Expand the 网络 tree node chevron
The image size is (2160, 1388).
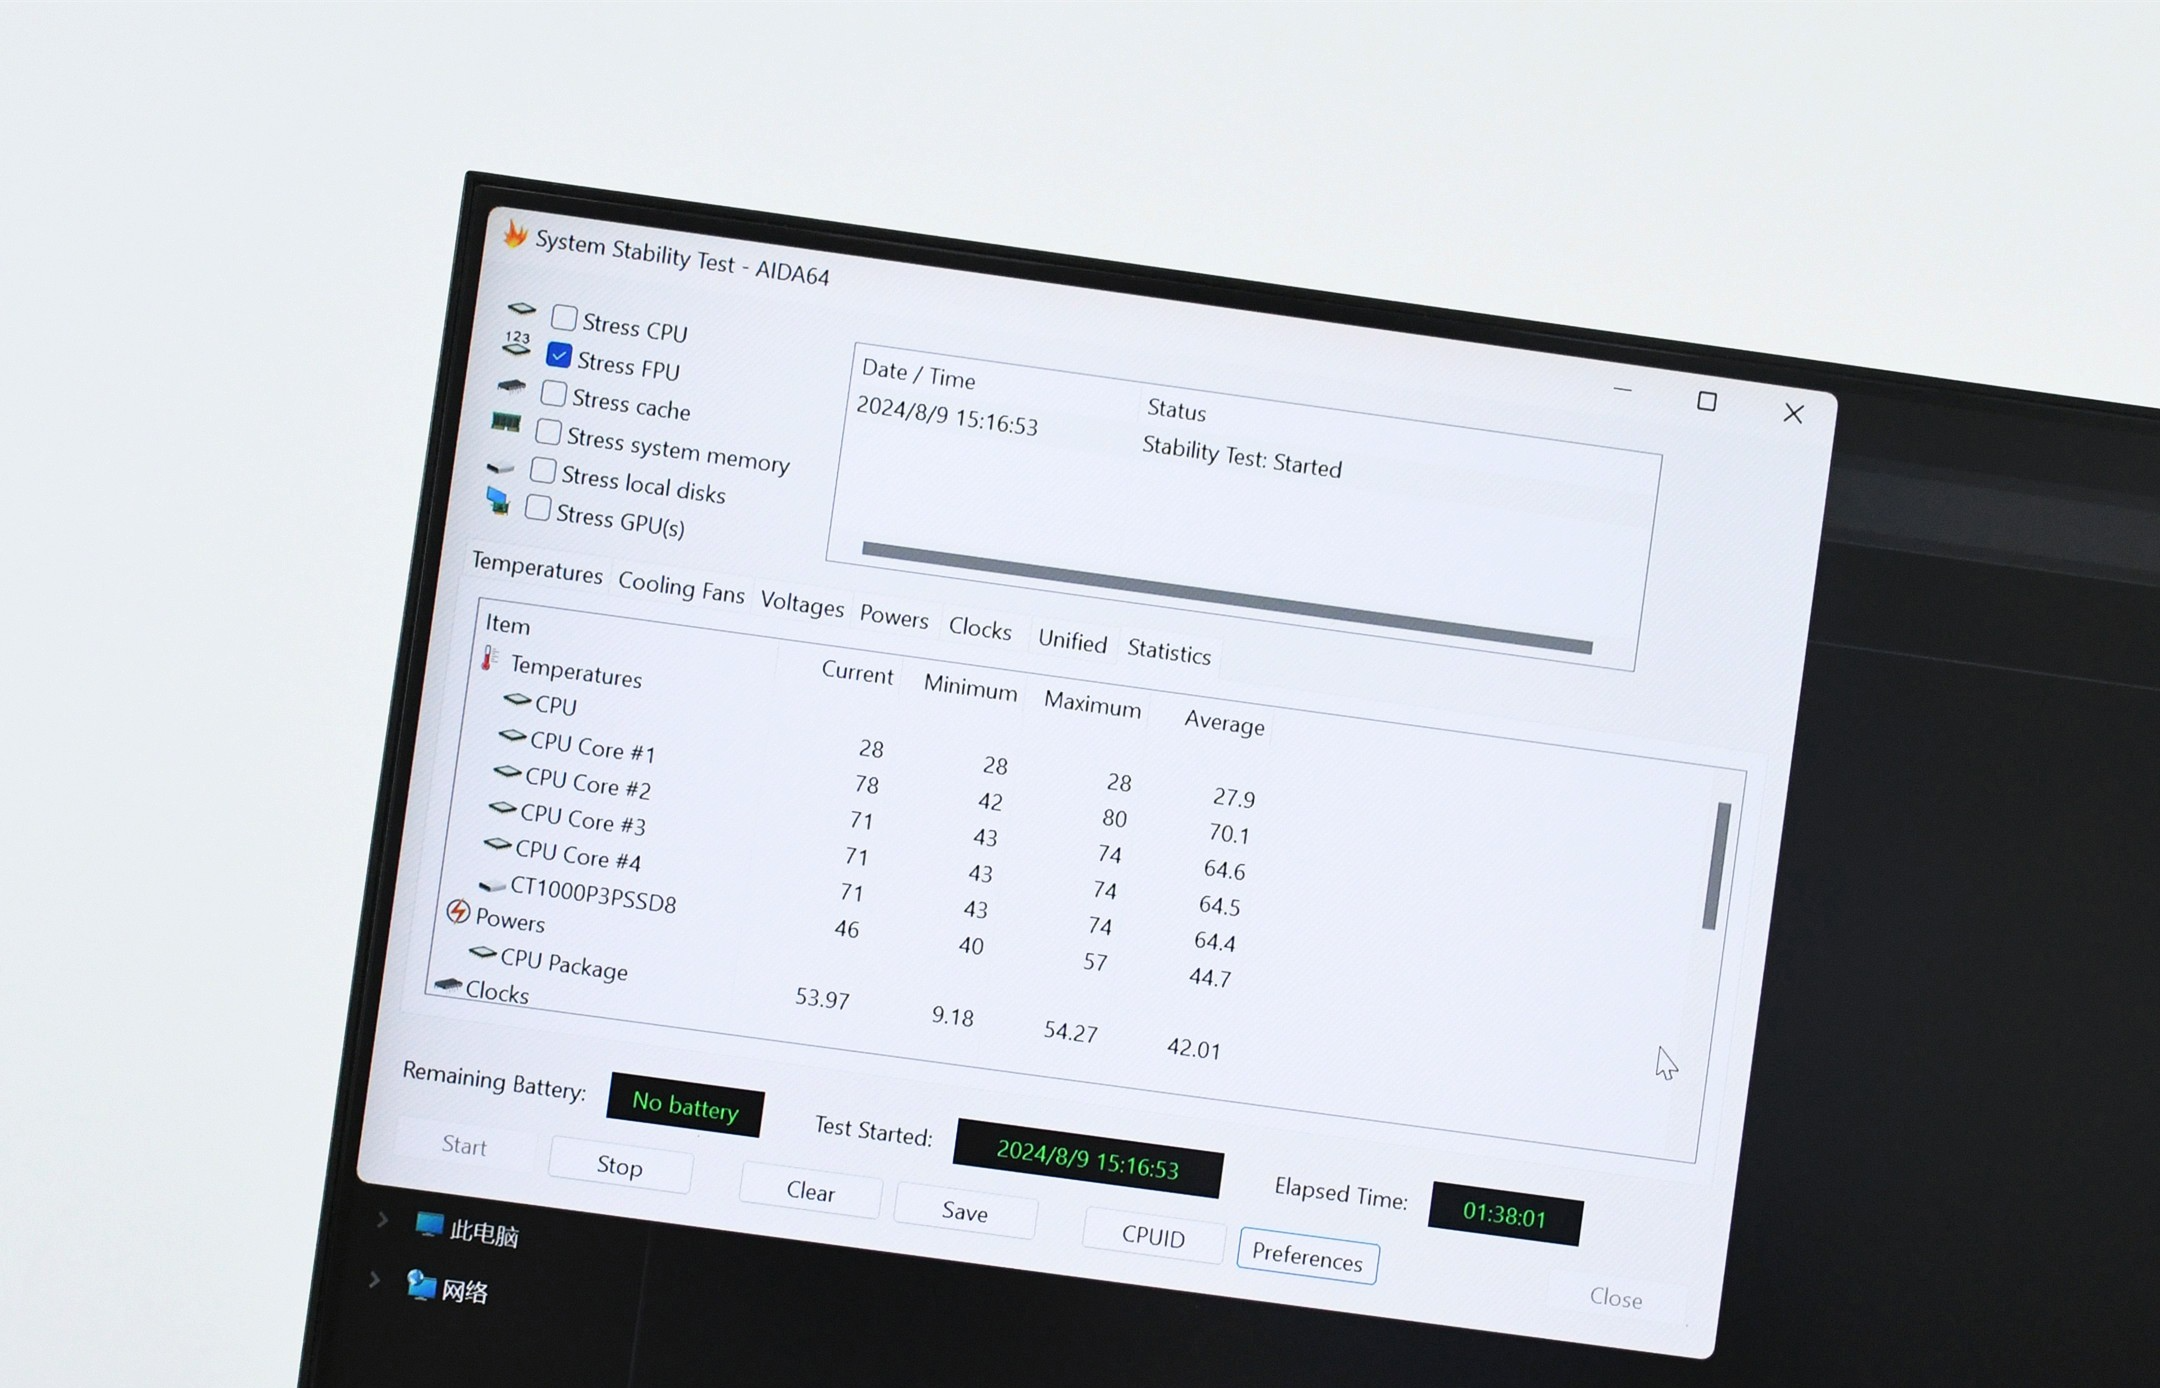point(374,1279)
